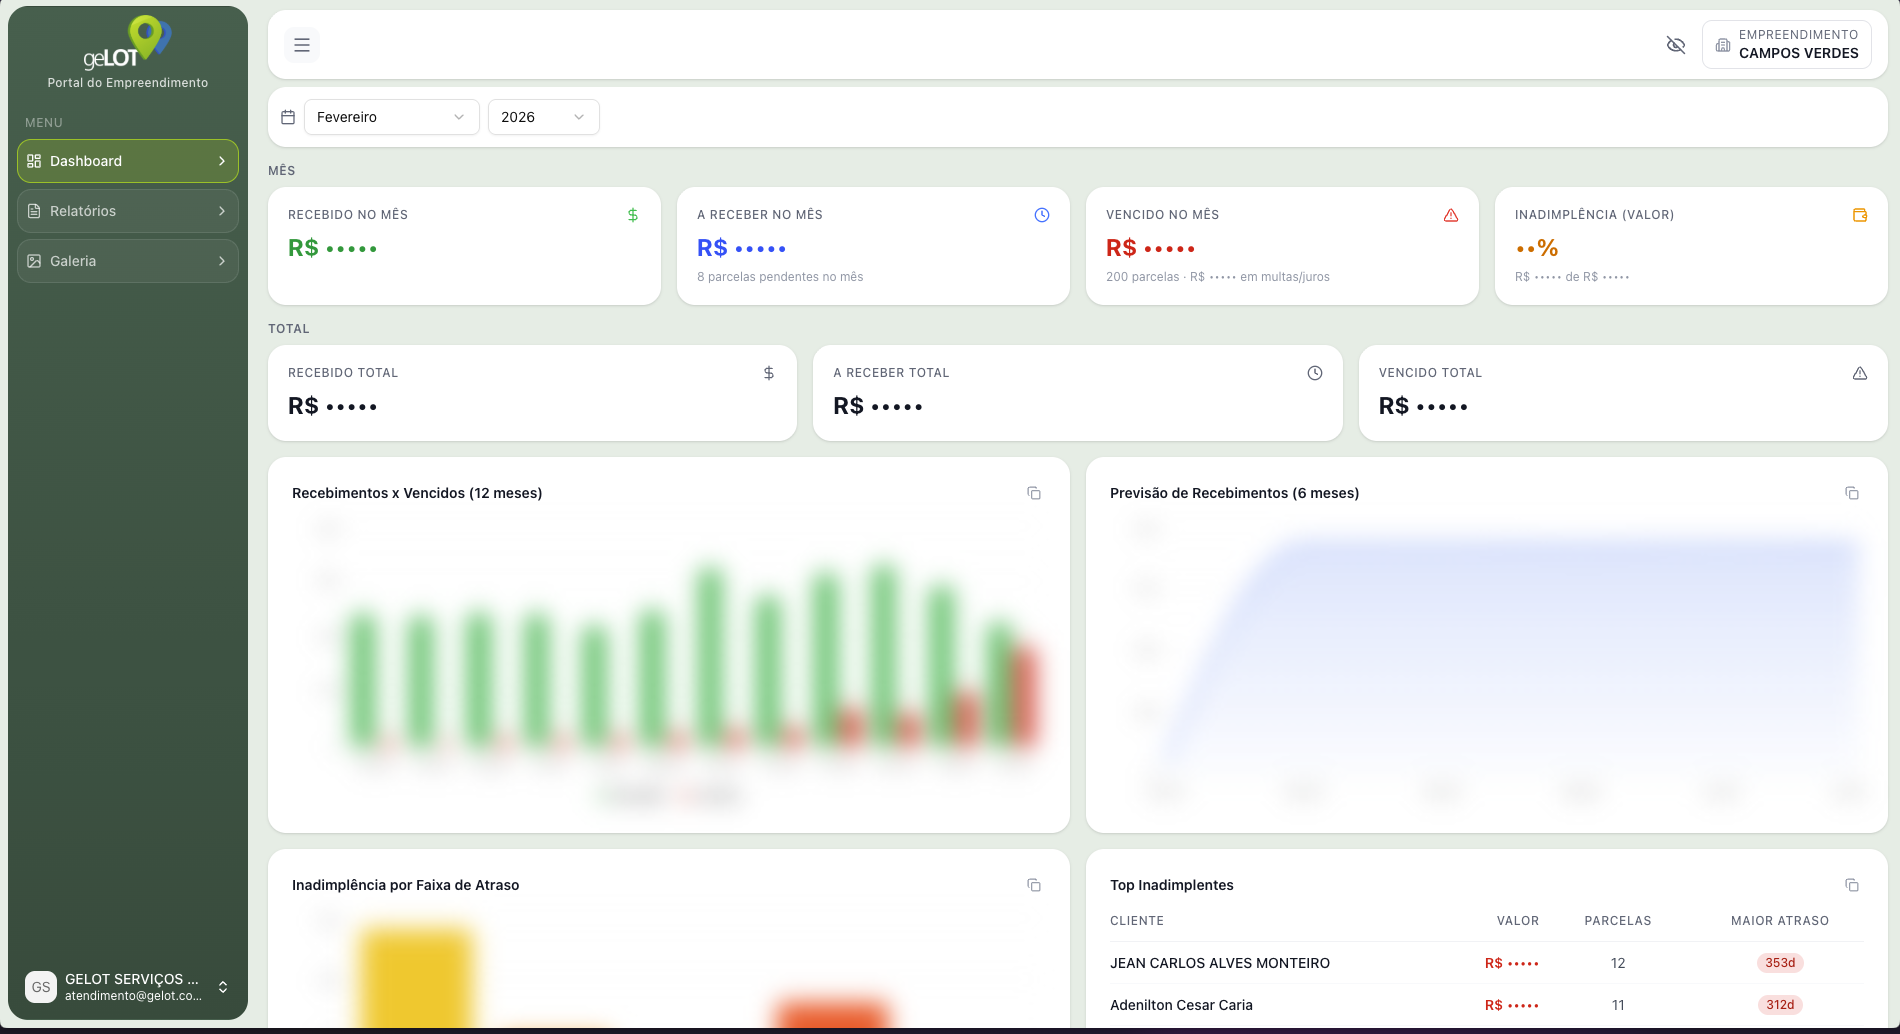Open the GELOT SERVIÇOS account switcher
This screenshot has width=1900, height=1034.
pos(128,987)
